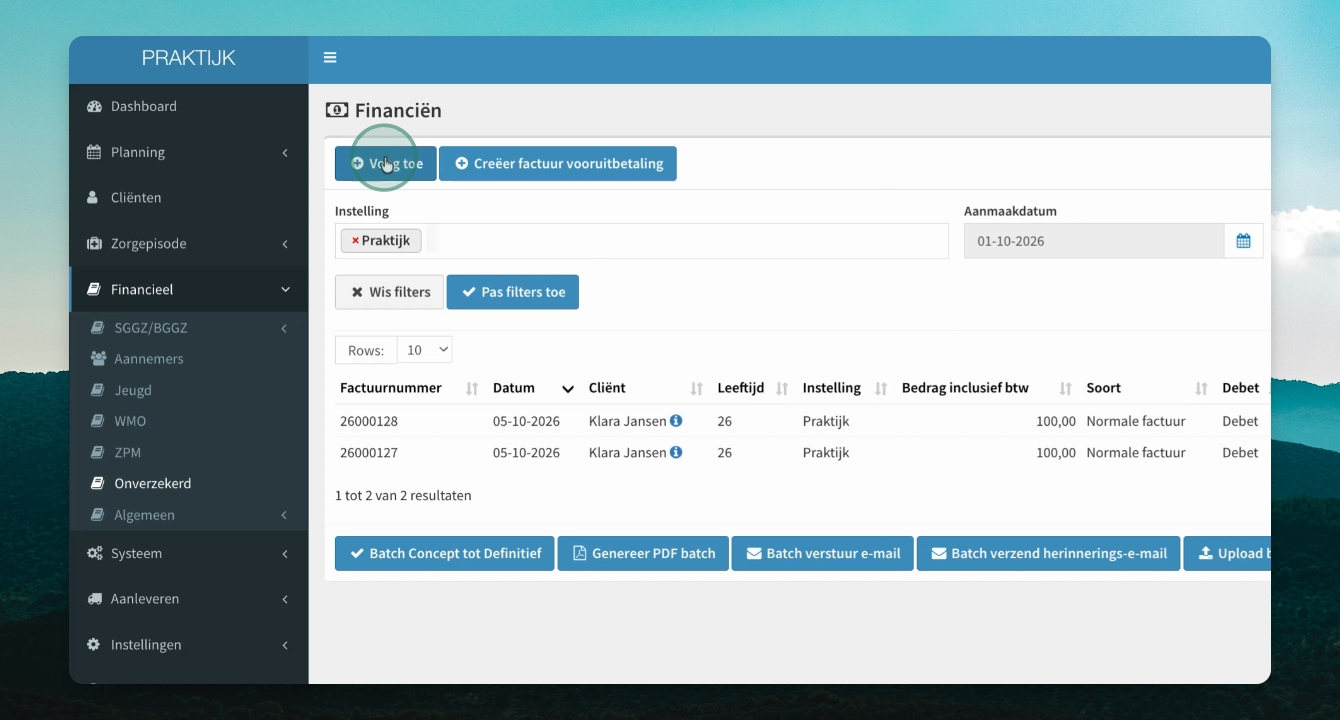This screenshot has width=1340, height=720.
Task: Open the Aanmaakdatum calendar picker icon
Action: 1243,241
